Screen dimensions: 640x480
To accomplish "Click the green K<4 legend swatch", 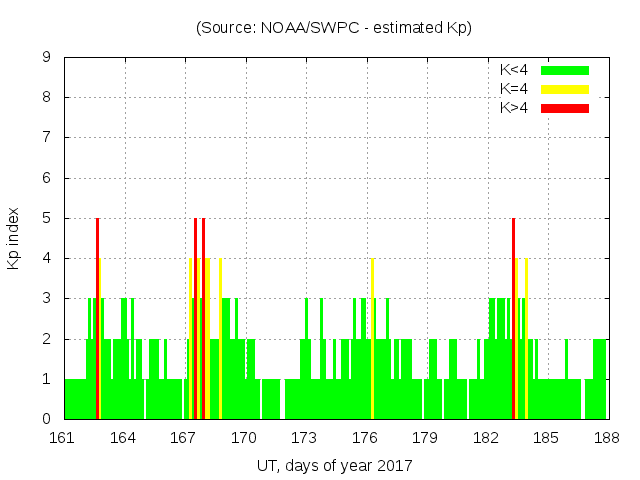I will click(x=565, y=70).
